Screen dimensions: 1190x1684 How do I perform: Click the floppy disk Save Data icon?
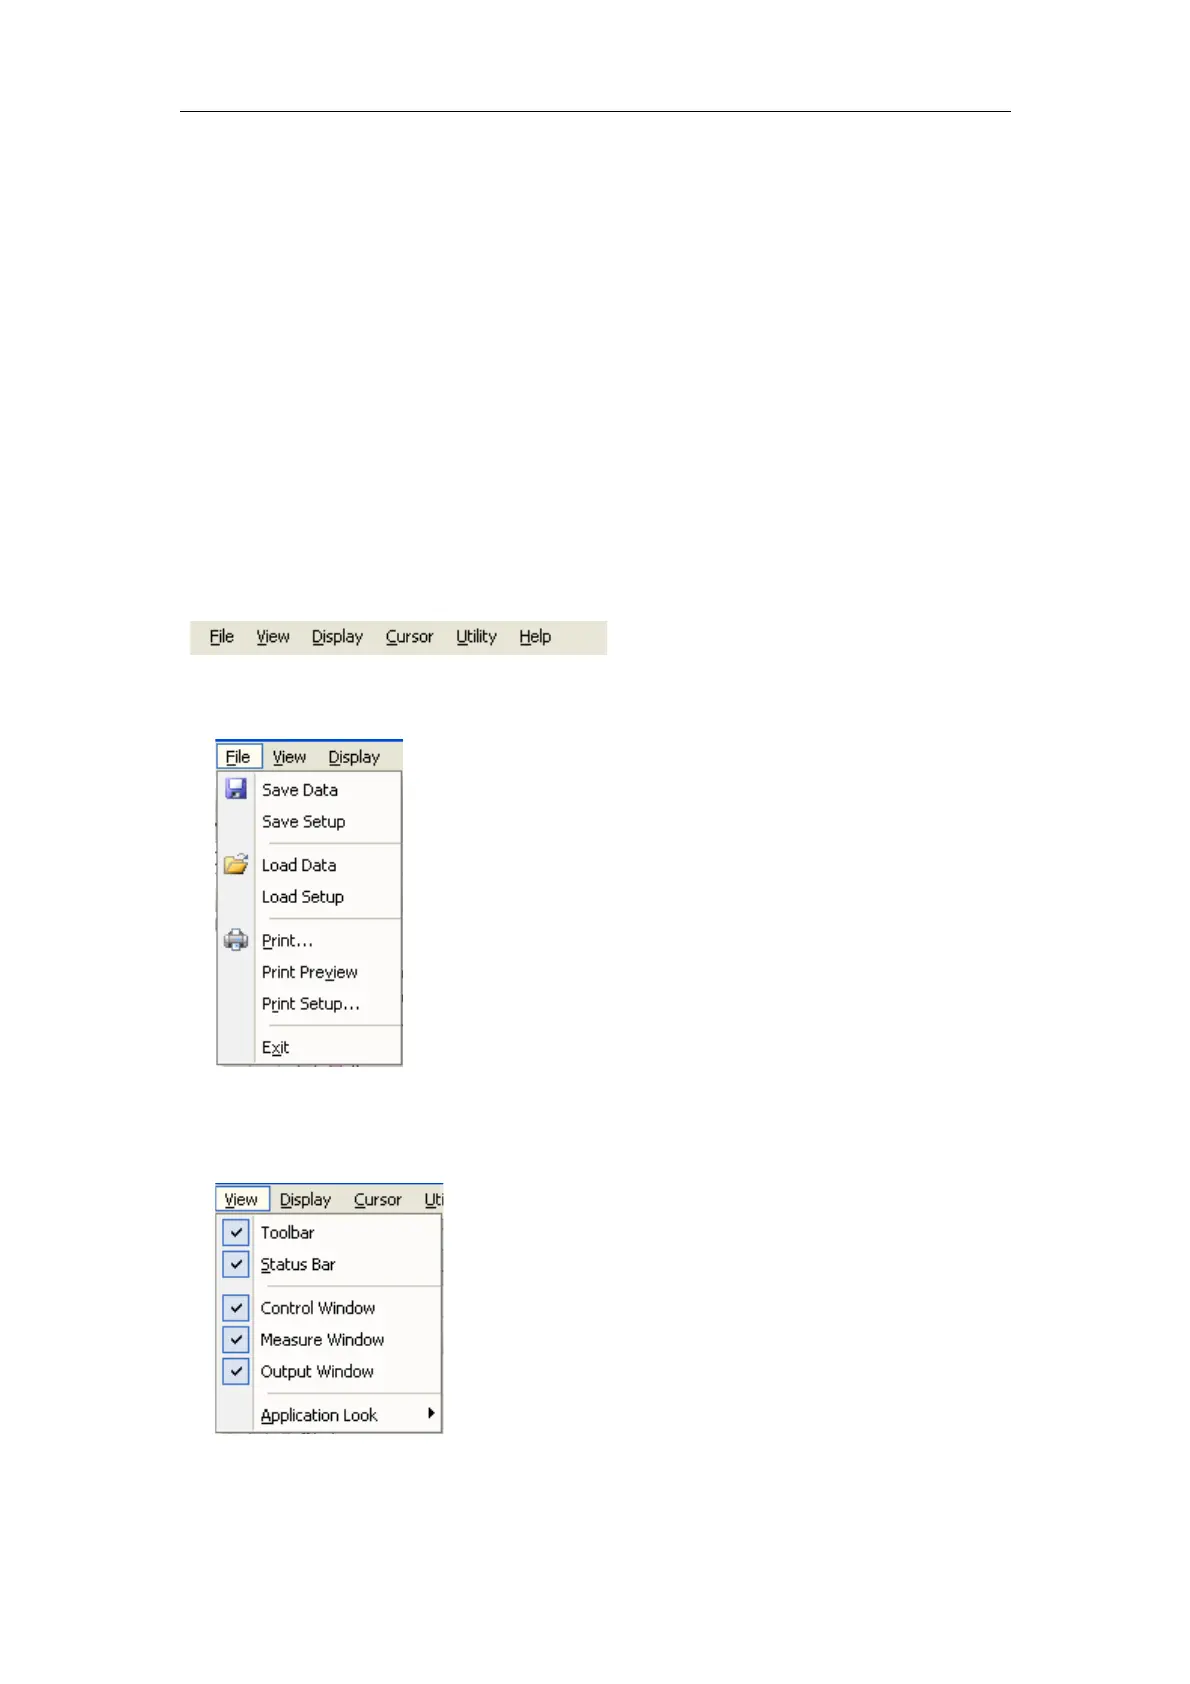236,789
